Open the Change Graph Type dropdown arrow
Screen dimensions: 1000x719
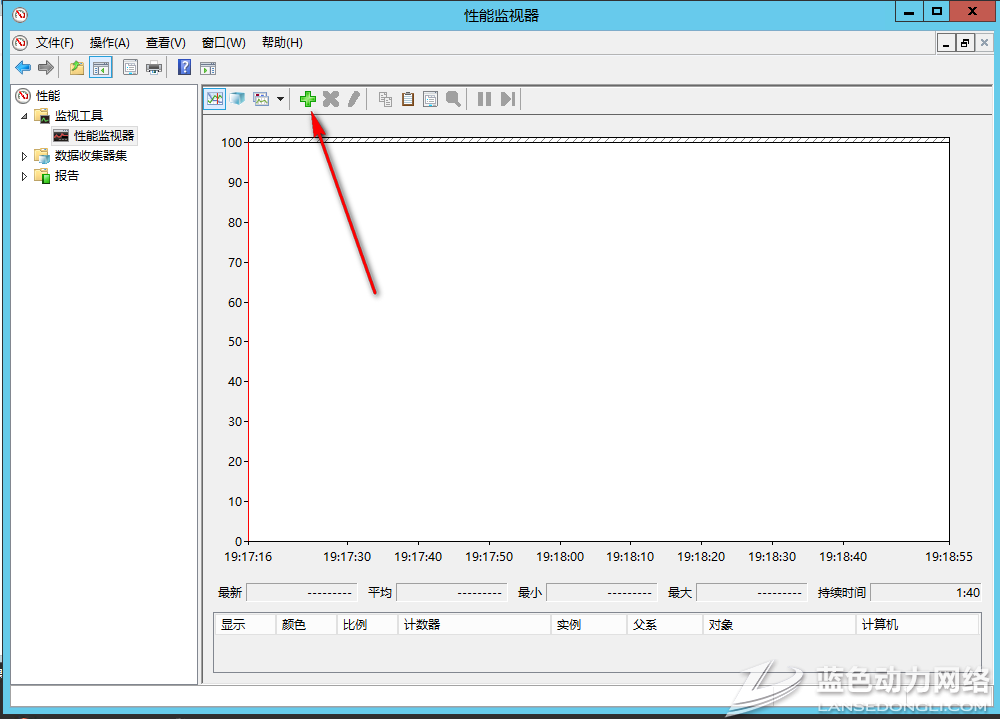coord(281,99)
